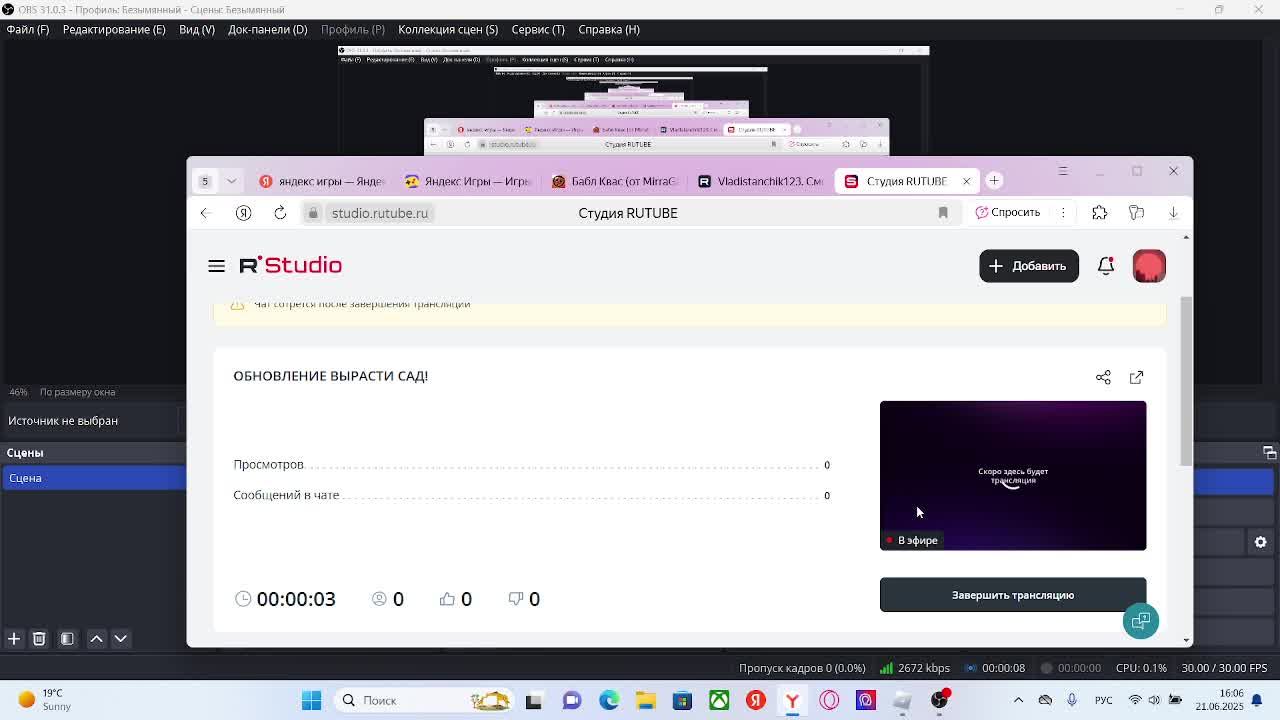
Task: Open three-dot menu next to Спросить
Action: [x=1063, y=212]
